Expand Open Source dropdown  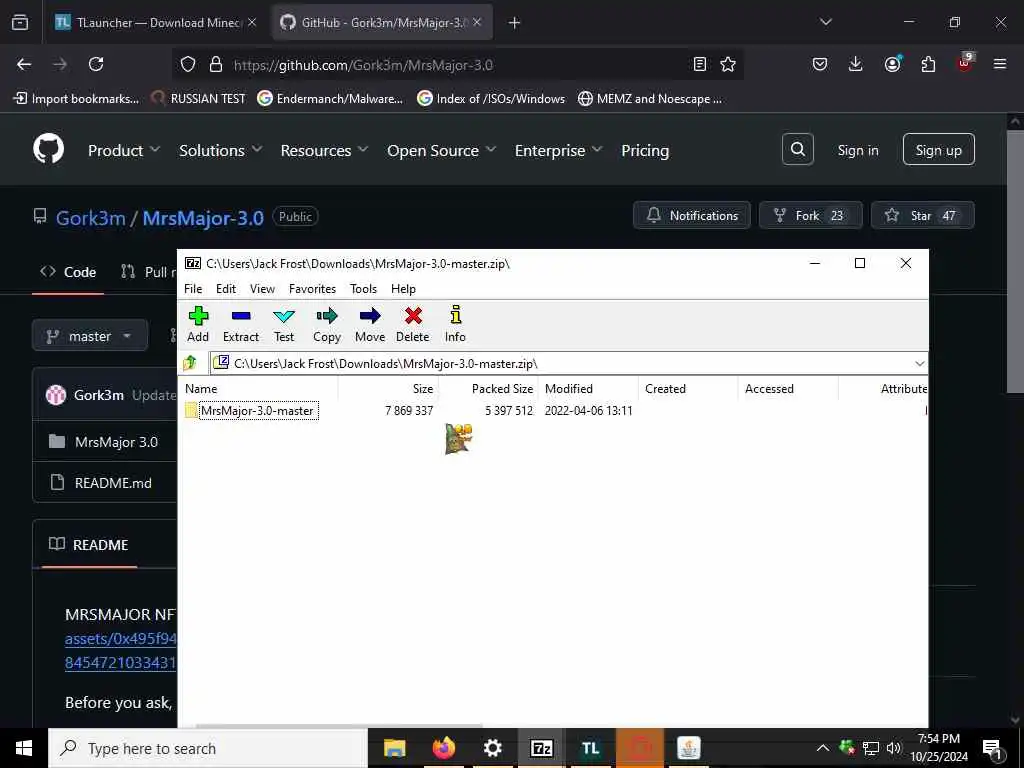441,150
